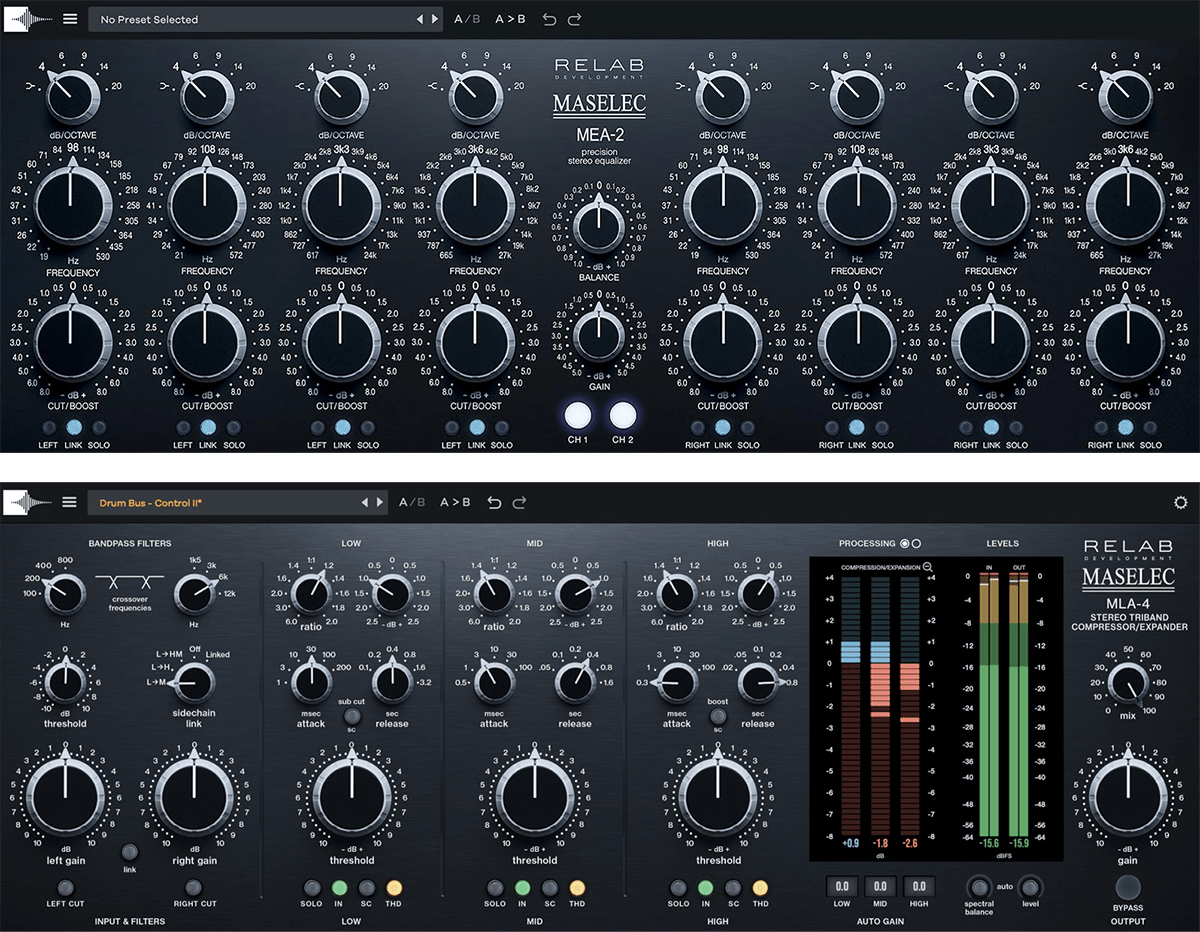Image resolution: width=1200 pixels, height=932 pixels.
Task: Open the 'No Preset Selected' preset dropdown
Action: point(267,19)
